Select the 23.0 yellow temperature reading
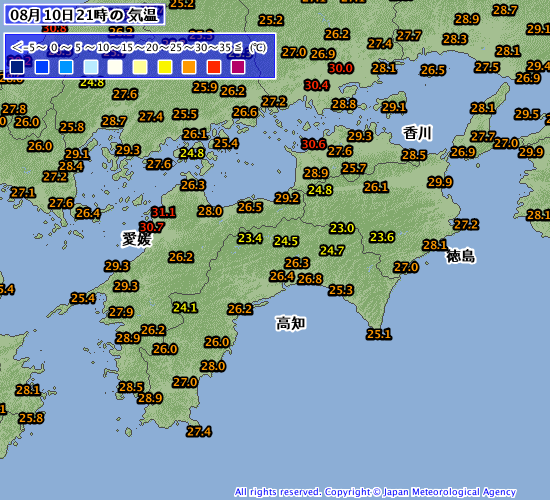Viewport: 550px width, 500px height. pyautogui.click(x=342, y=228)
